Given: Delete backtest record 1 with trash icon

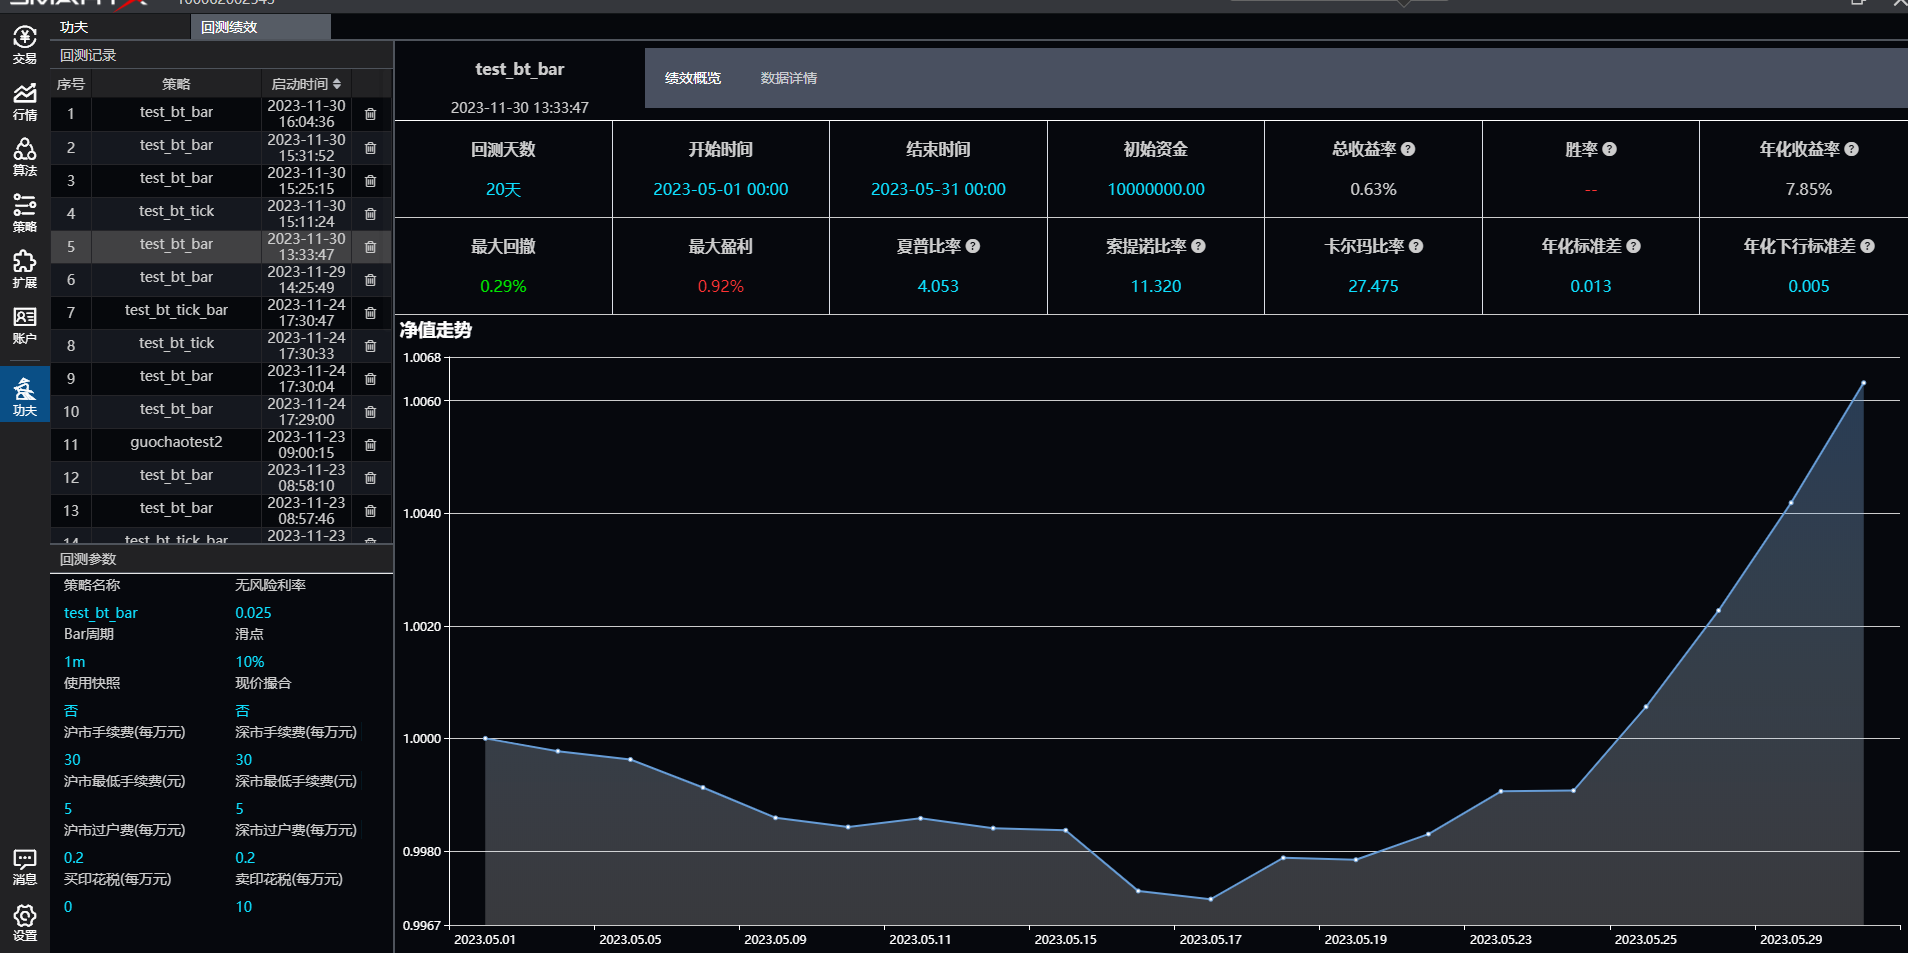Looking at the screenshot, I should tap(370, 114).
